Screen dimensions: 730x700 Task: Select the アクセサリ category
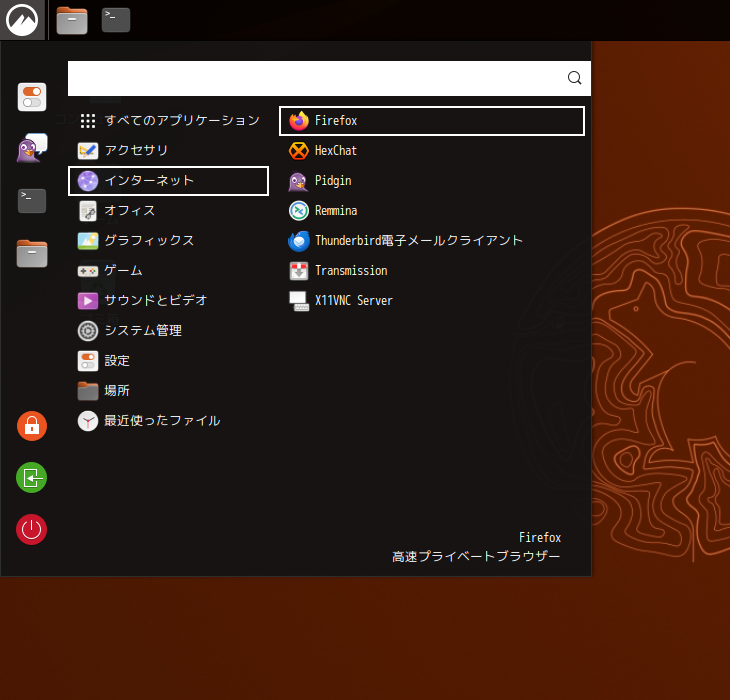pos(169,150)
